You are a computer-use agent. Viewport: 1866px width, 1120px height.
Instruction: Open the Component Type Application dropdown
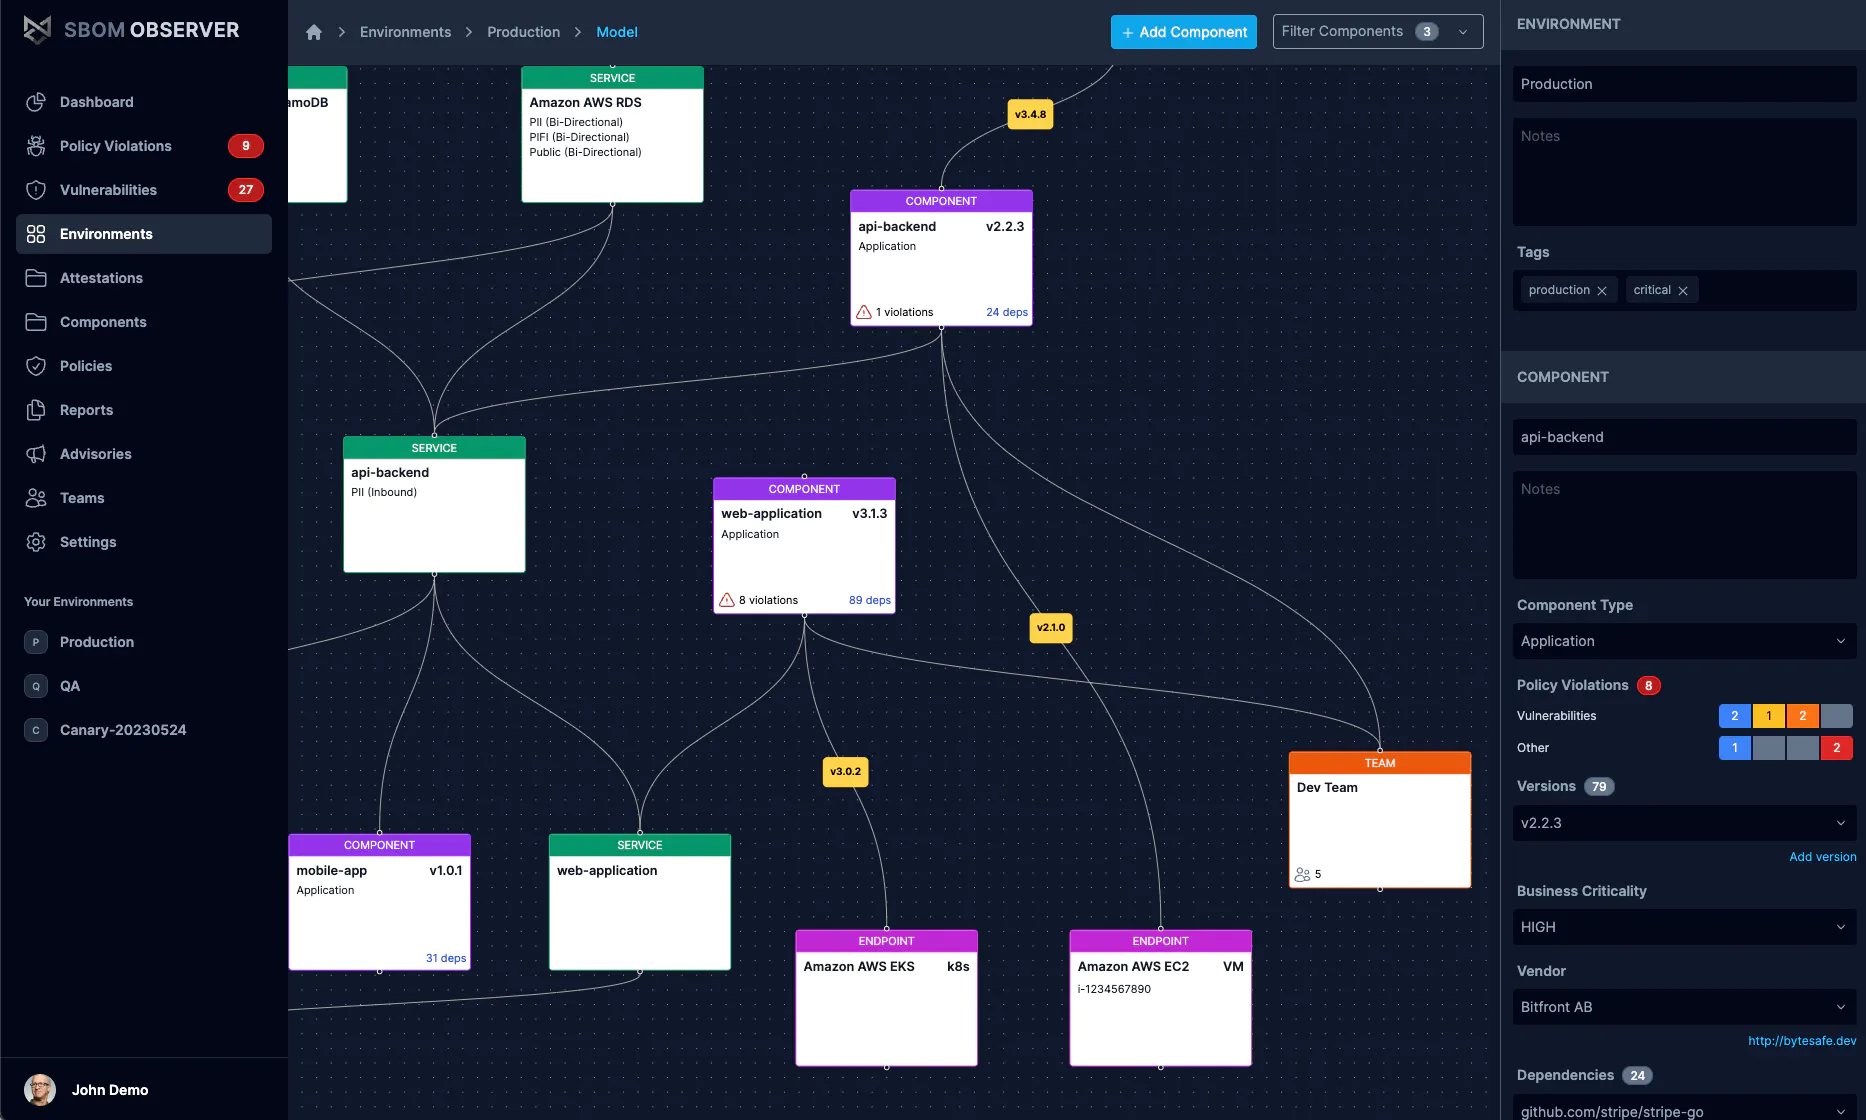pyautogui.click(x=1684, y=641)
